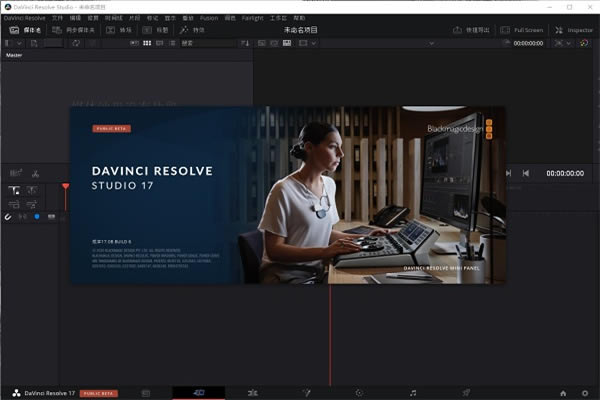Click the Quick Export button
Screen dimensions: 600x400
(471, 31)
